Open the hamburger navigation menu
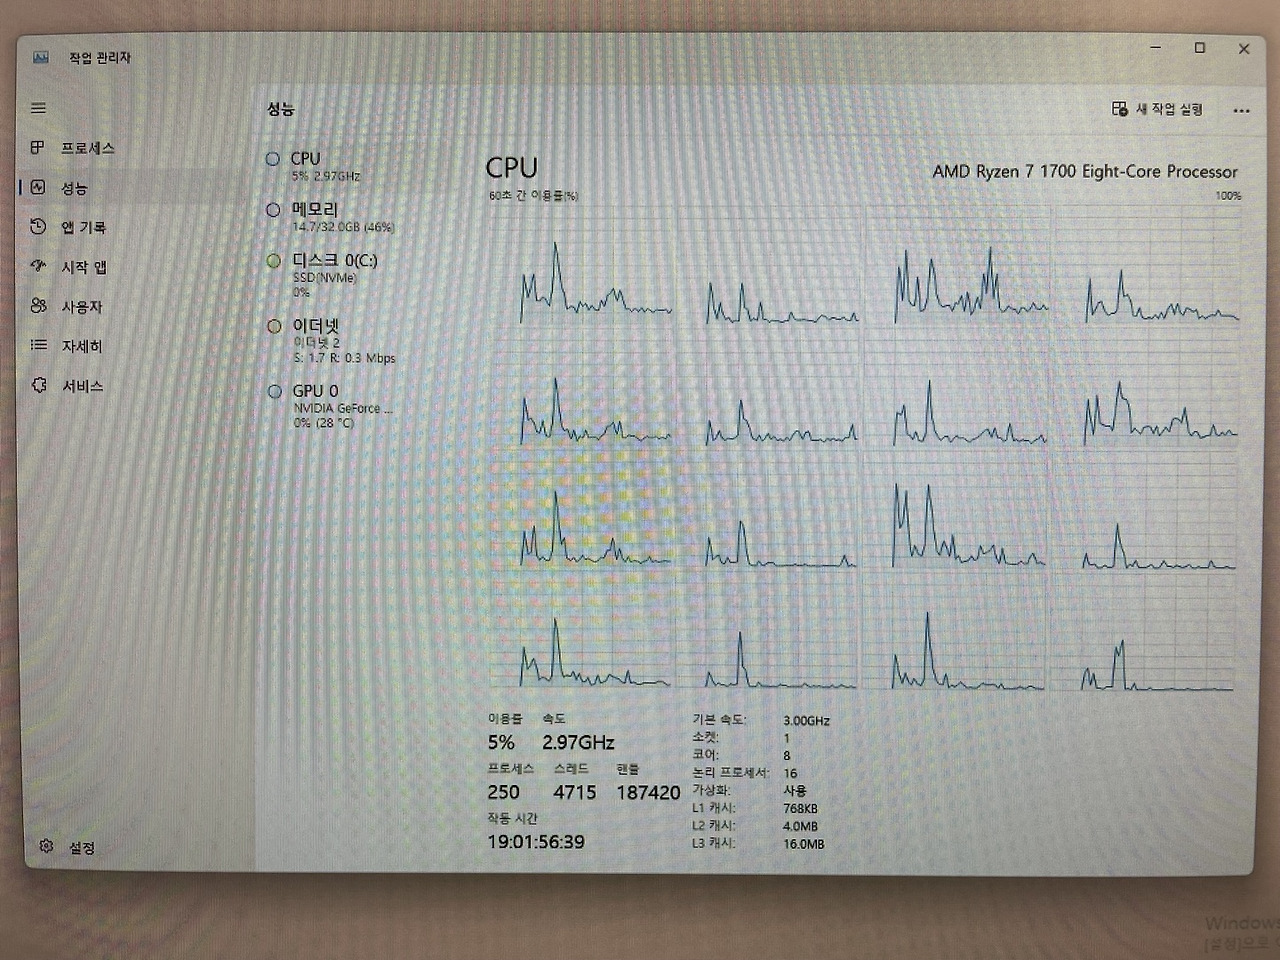Image resolution: width=1280 pixels, height=960 pixels. 38,108
